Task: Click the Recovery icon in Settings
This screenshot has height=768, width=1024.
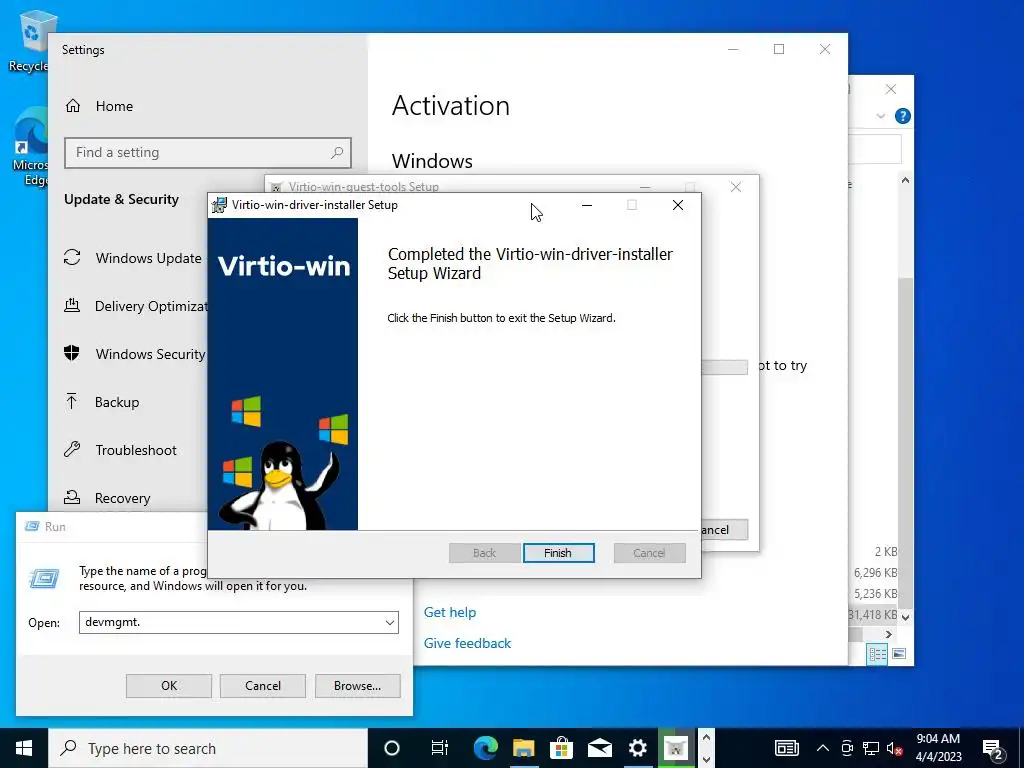Action: [x=72, y=498]
